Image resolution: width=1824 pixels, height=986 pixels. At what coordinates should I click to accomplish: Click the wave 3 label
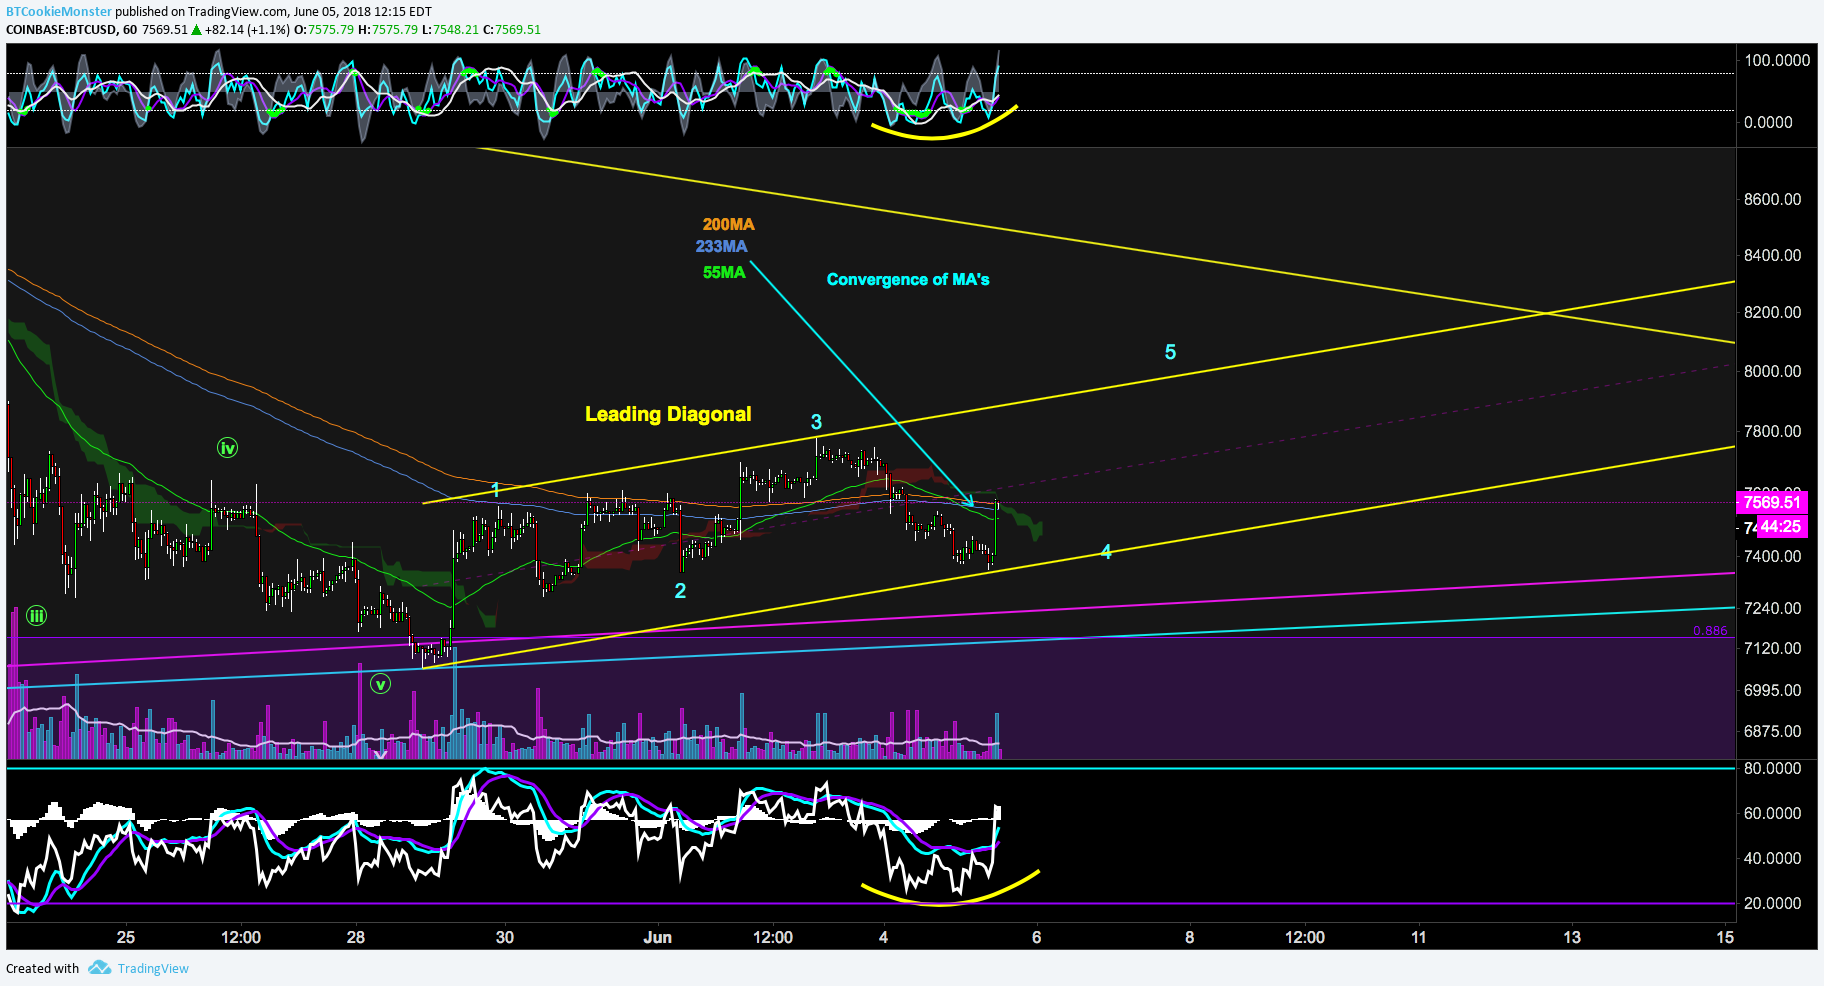point(816,422)
